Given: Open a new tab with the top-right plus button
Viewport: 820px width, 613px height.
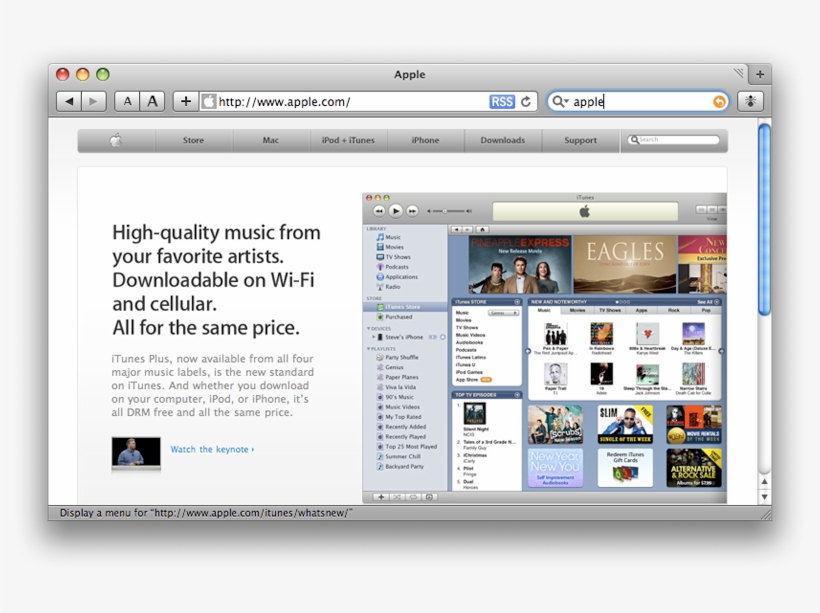Looking at the screenshot, I should point(760,74).
